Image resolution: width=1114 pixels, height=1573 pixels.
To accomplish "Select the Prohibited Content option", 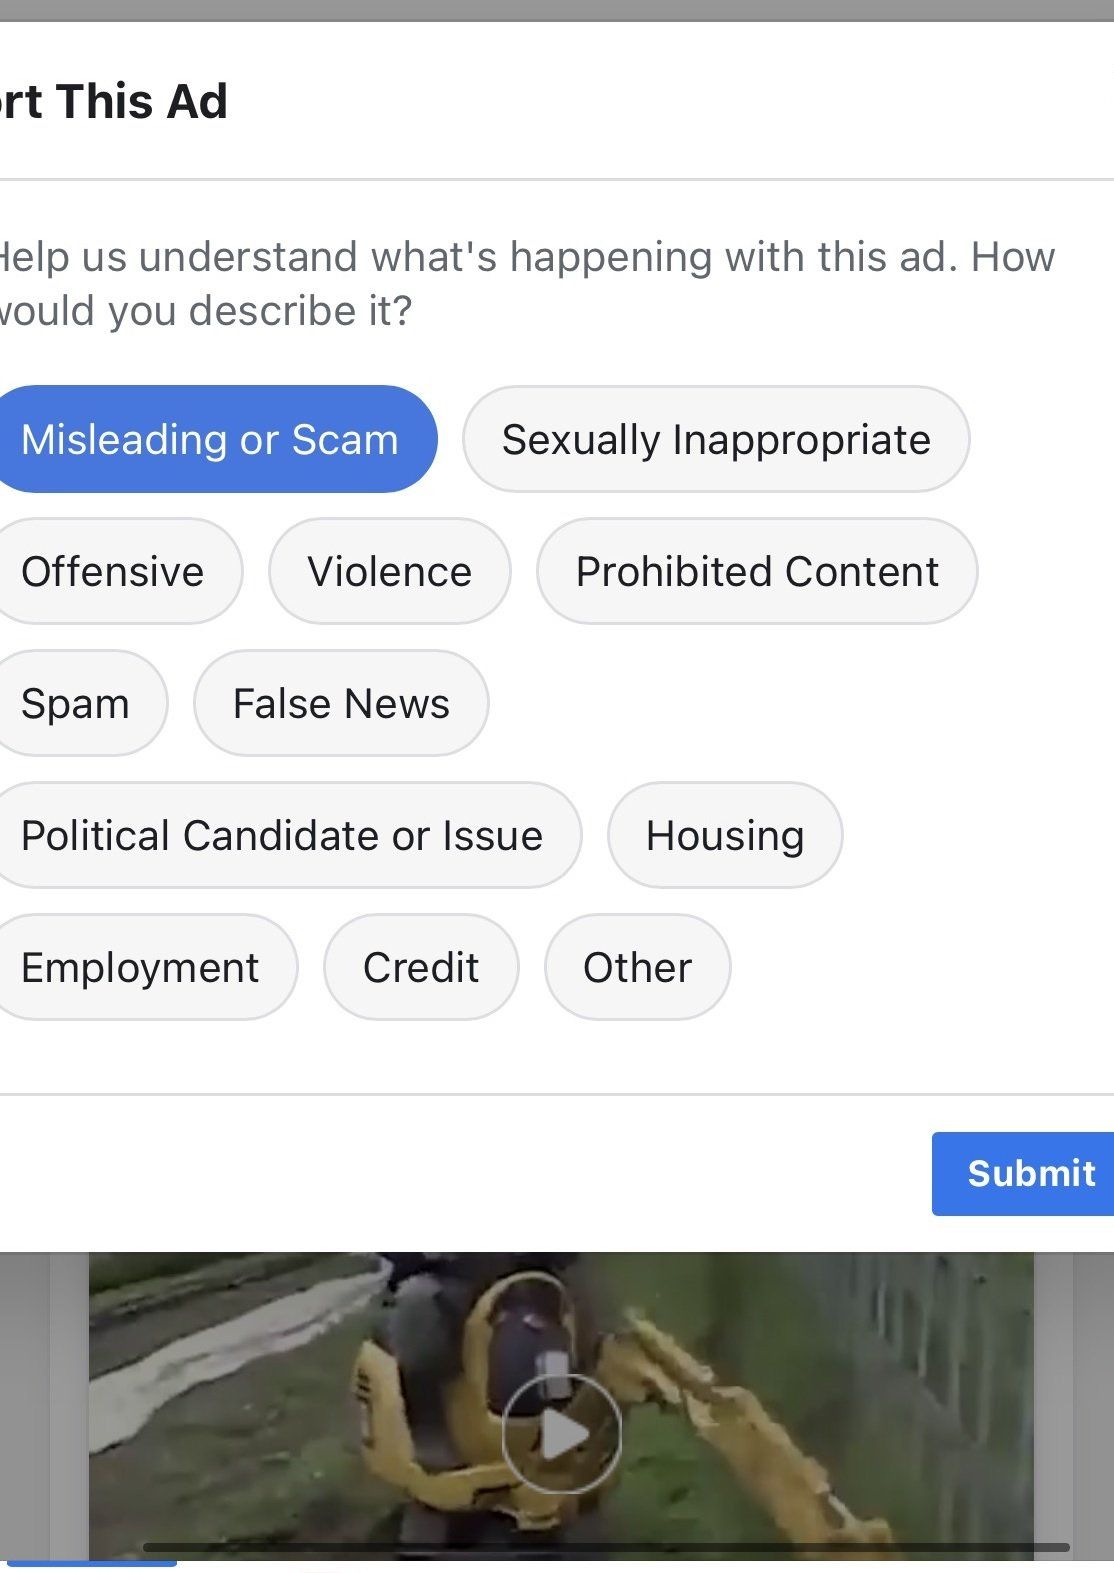I will click(757, 572).
